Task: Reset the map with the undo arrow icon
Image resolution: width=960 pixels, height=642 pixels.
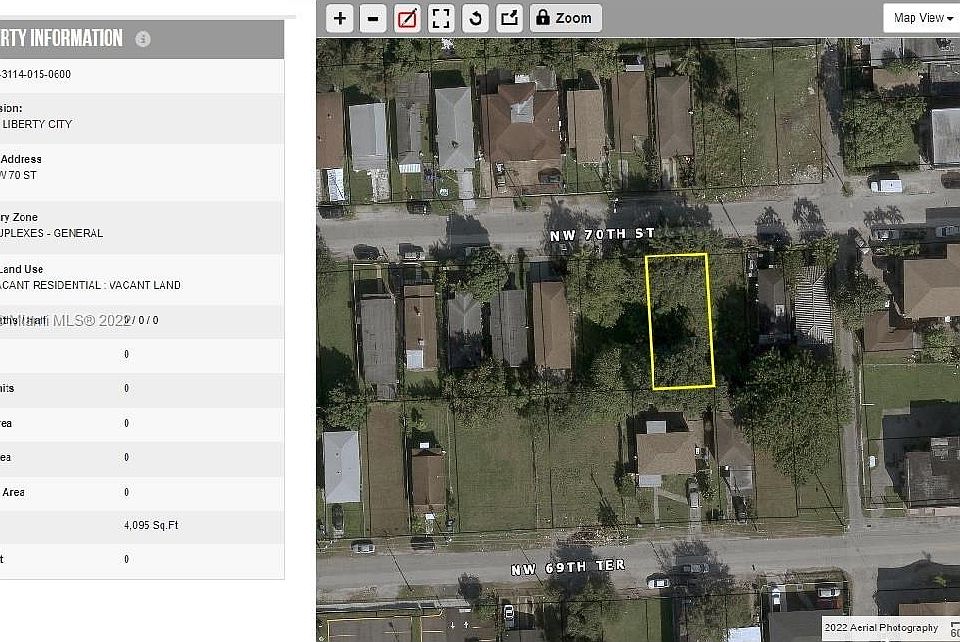Action: coord(475,18)
